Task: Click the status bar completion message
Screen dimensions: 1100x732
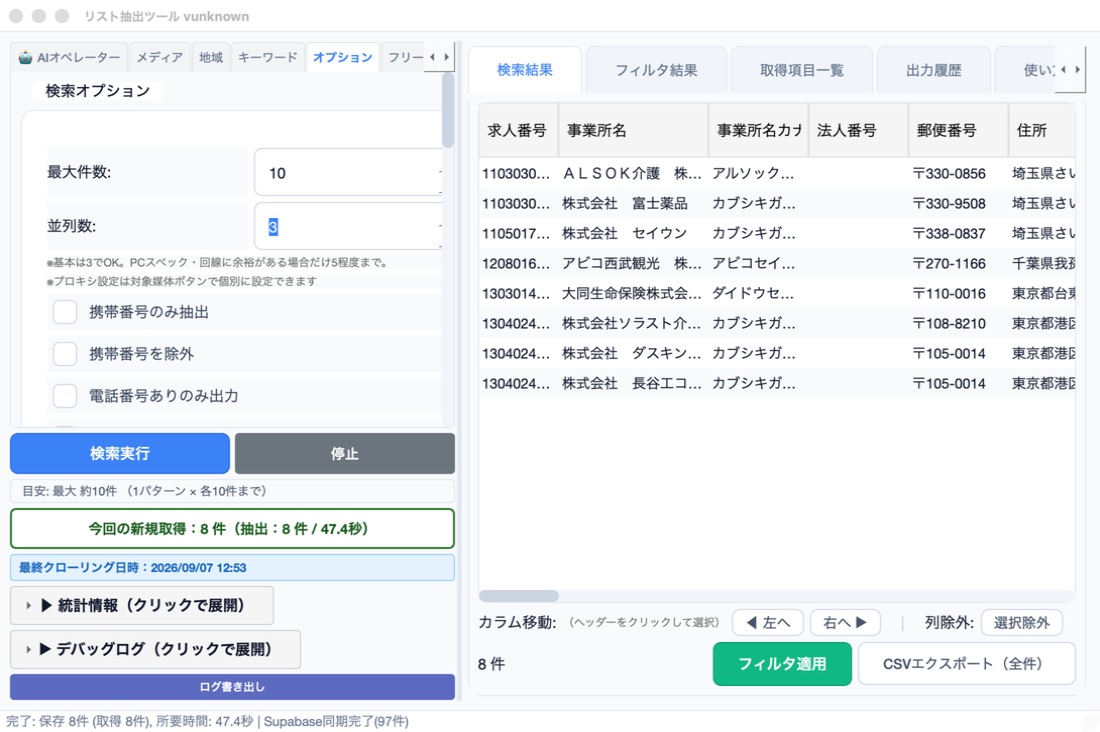Action: (208, 721)
